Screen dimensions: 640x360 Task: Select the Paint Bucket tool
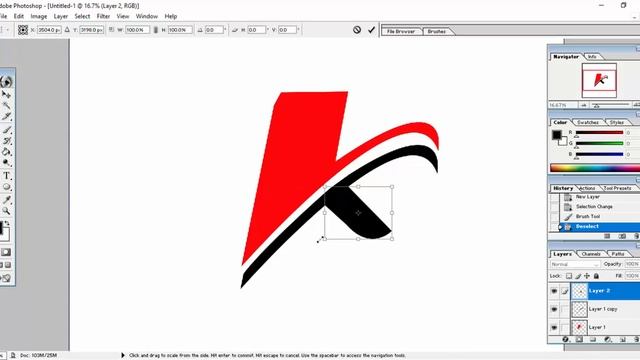pos(7,152)
